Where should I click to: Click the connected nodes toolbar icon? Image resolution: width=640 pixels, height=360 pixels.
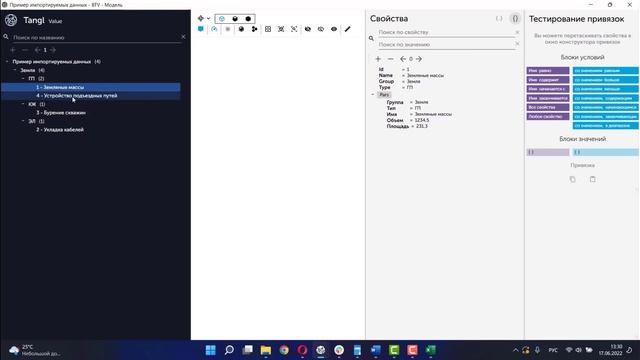(254, 29)
